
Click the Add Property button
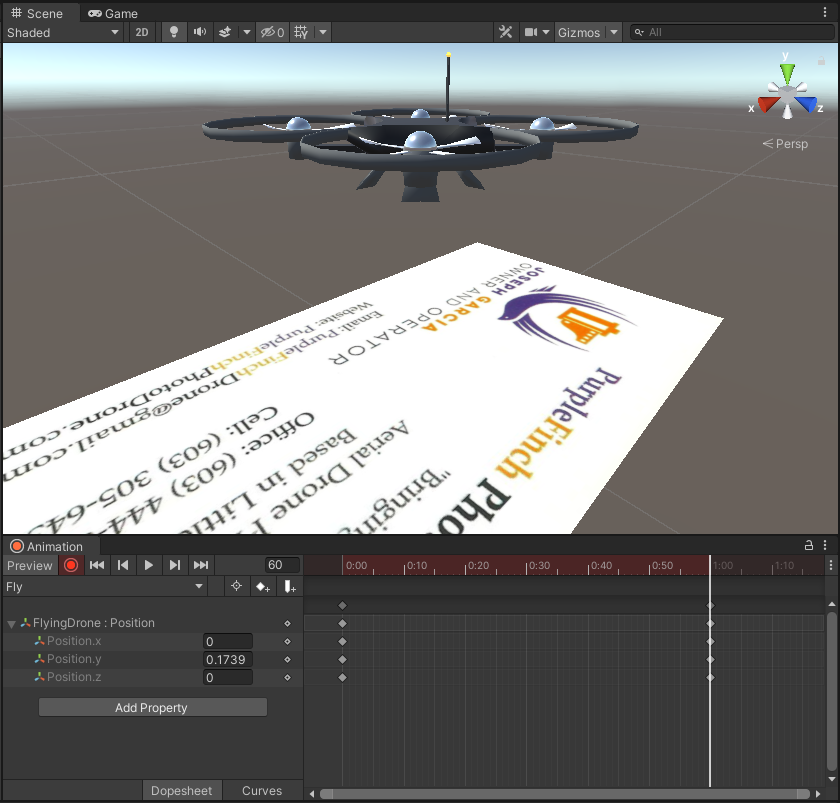(x=153, y=708)
